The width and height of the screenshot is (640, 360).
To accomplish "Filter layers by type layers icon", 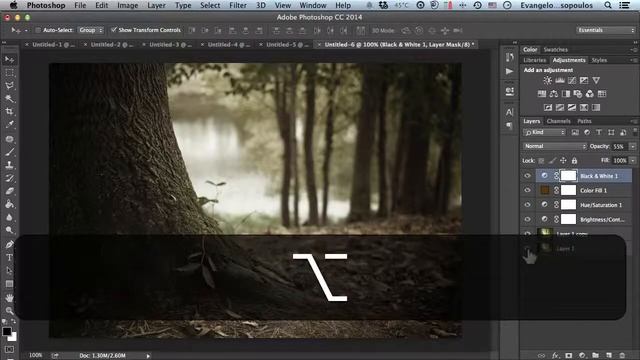I will tap(599, 132).
